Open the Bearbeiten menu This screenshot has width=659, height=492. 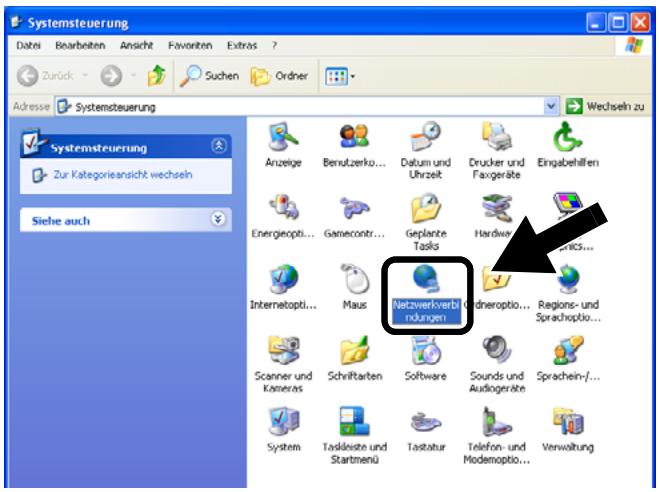[x=80, y=45]
